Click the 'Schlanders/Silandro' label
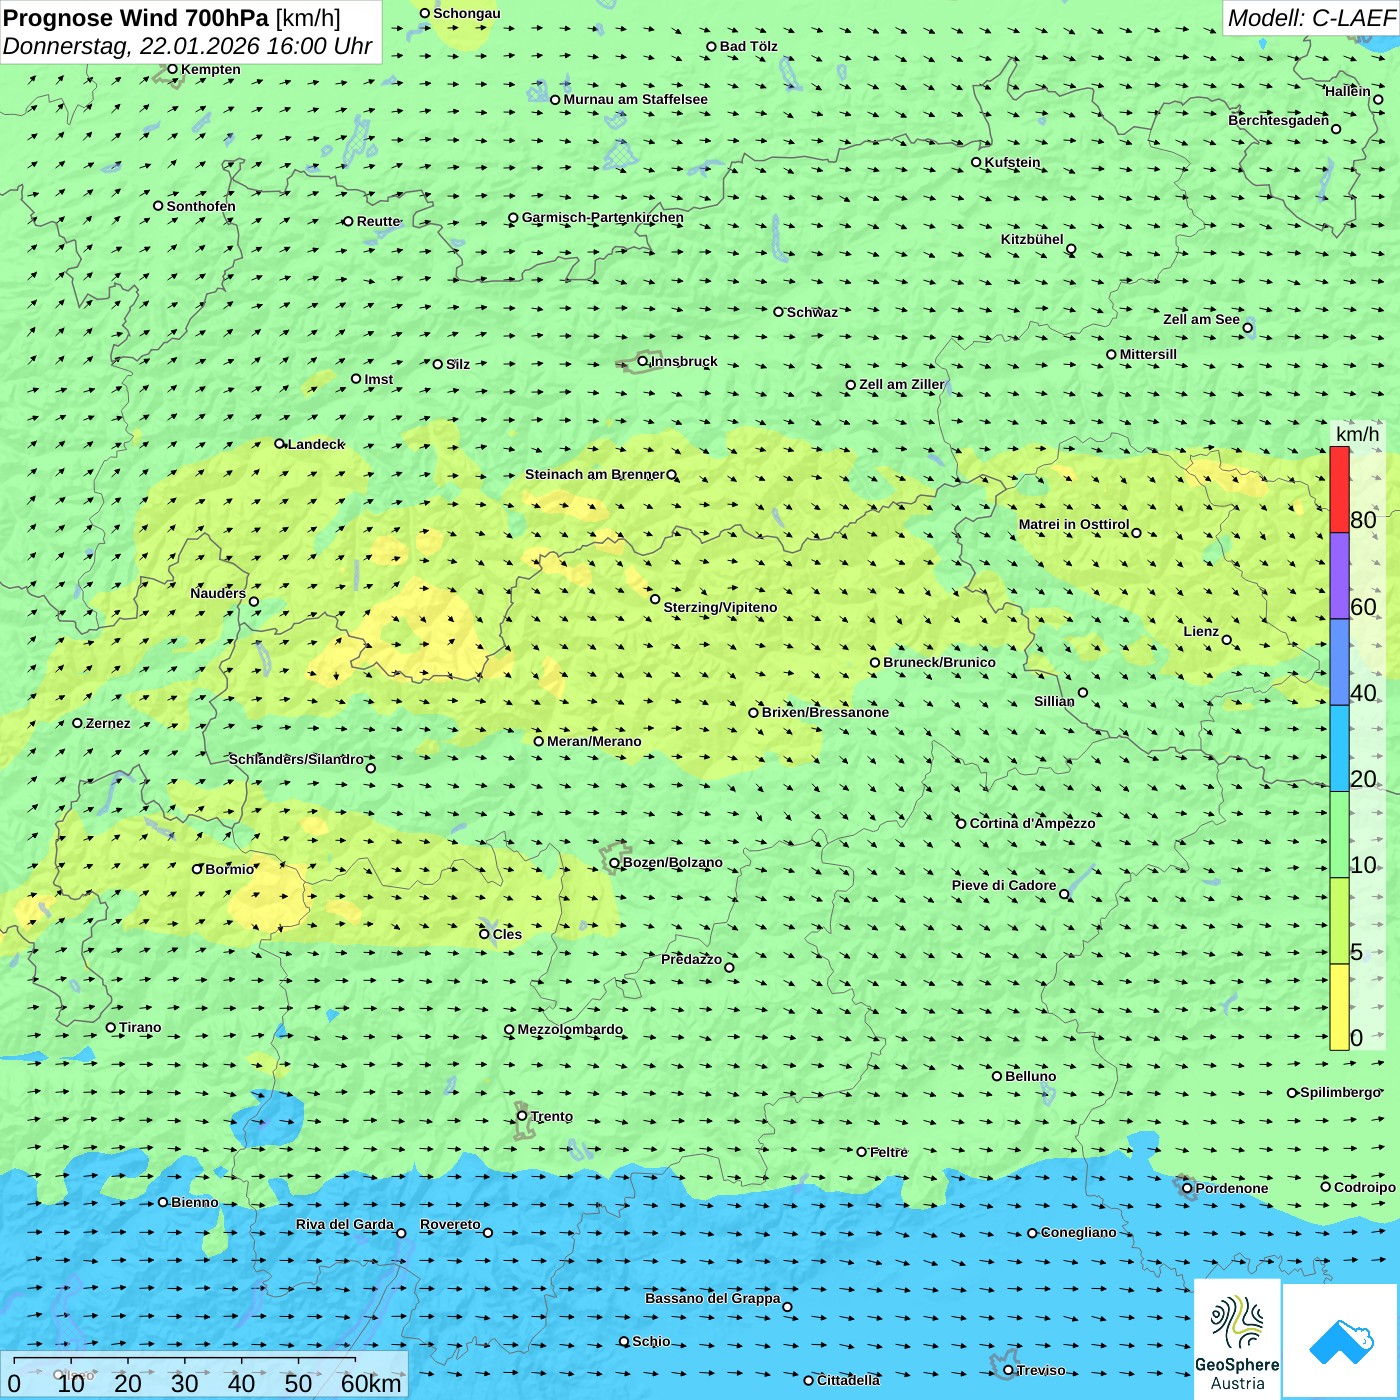 [296, 759]
